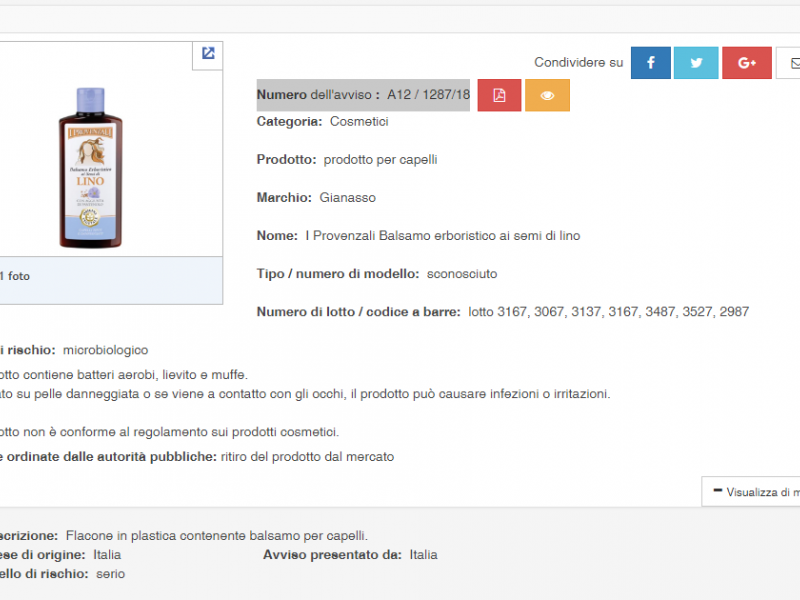Share the notice on Google Plus
Viewport: 800px width, 600px height.
(746, 63)
